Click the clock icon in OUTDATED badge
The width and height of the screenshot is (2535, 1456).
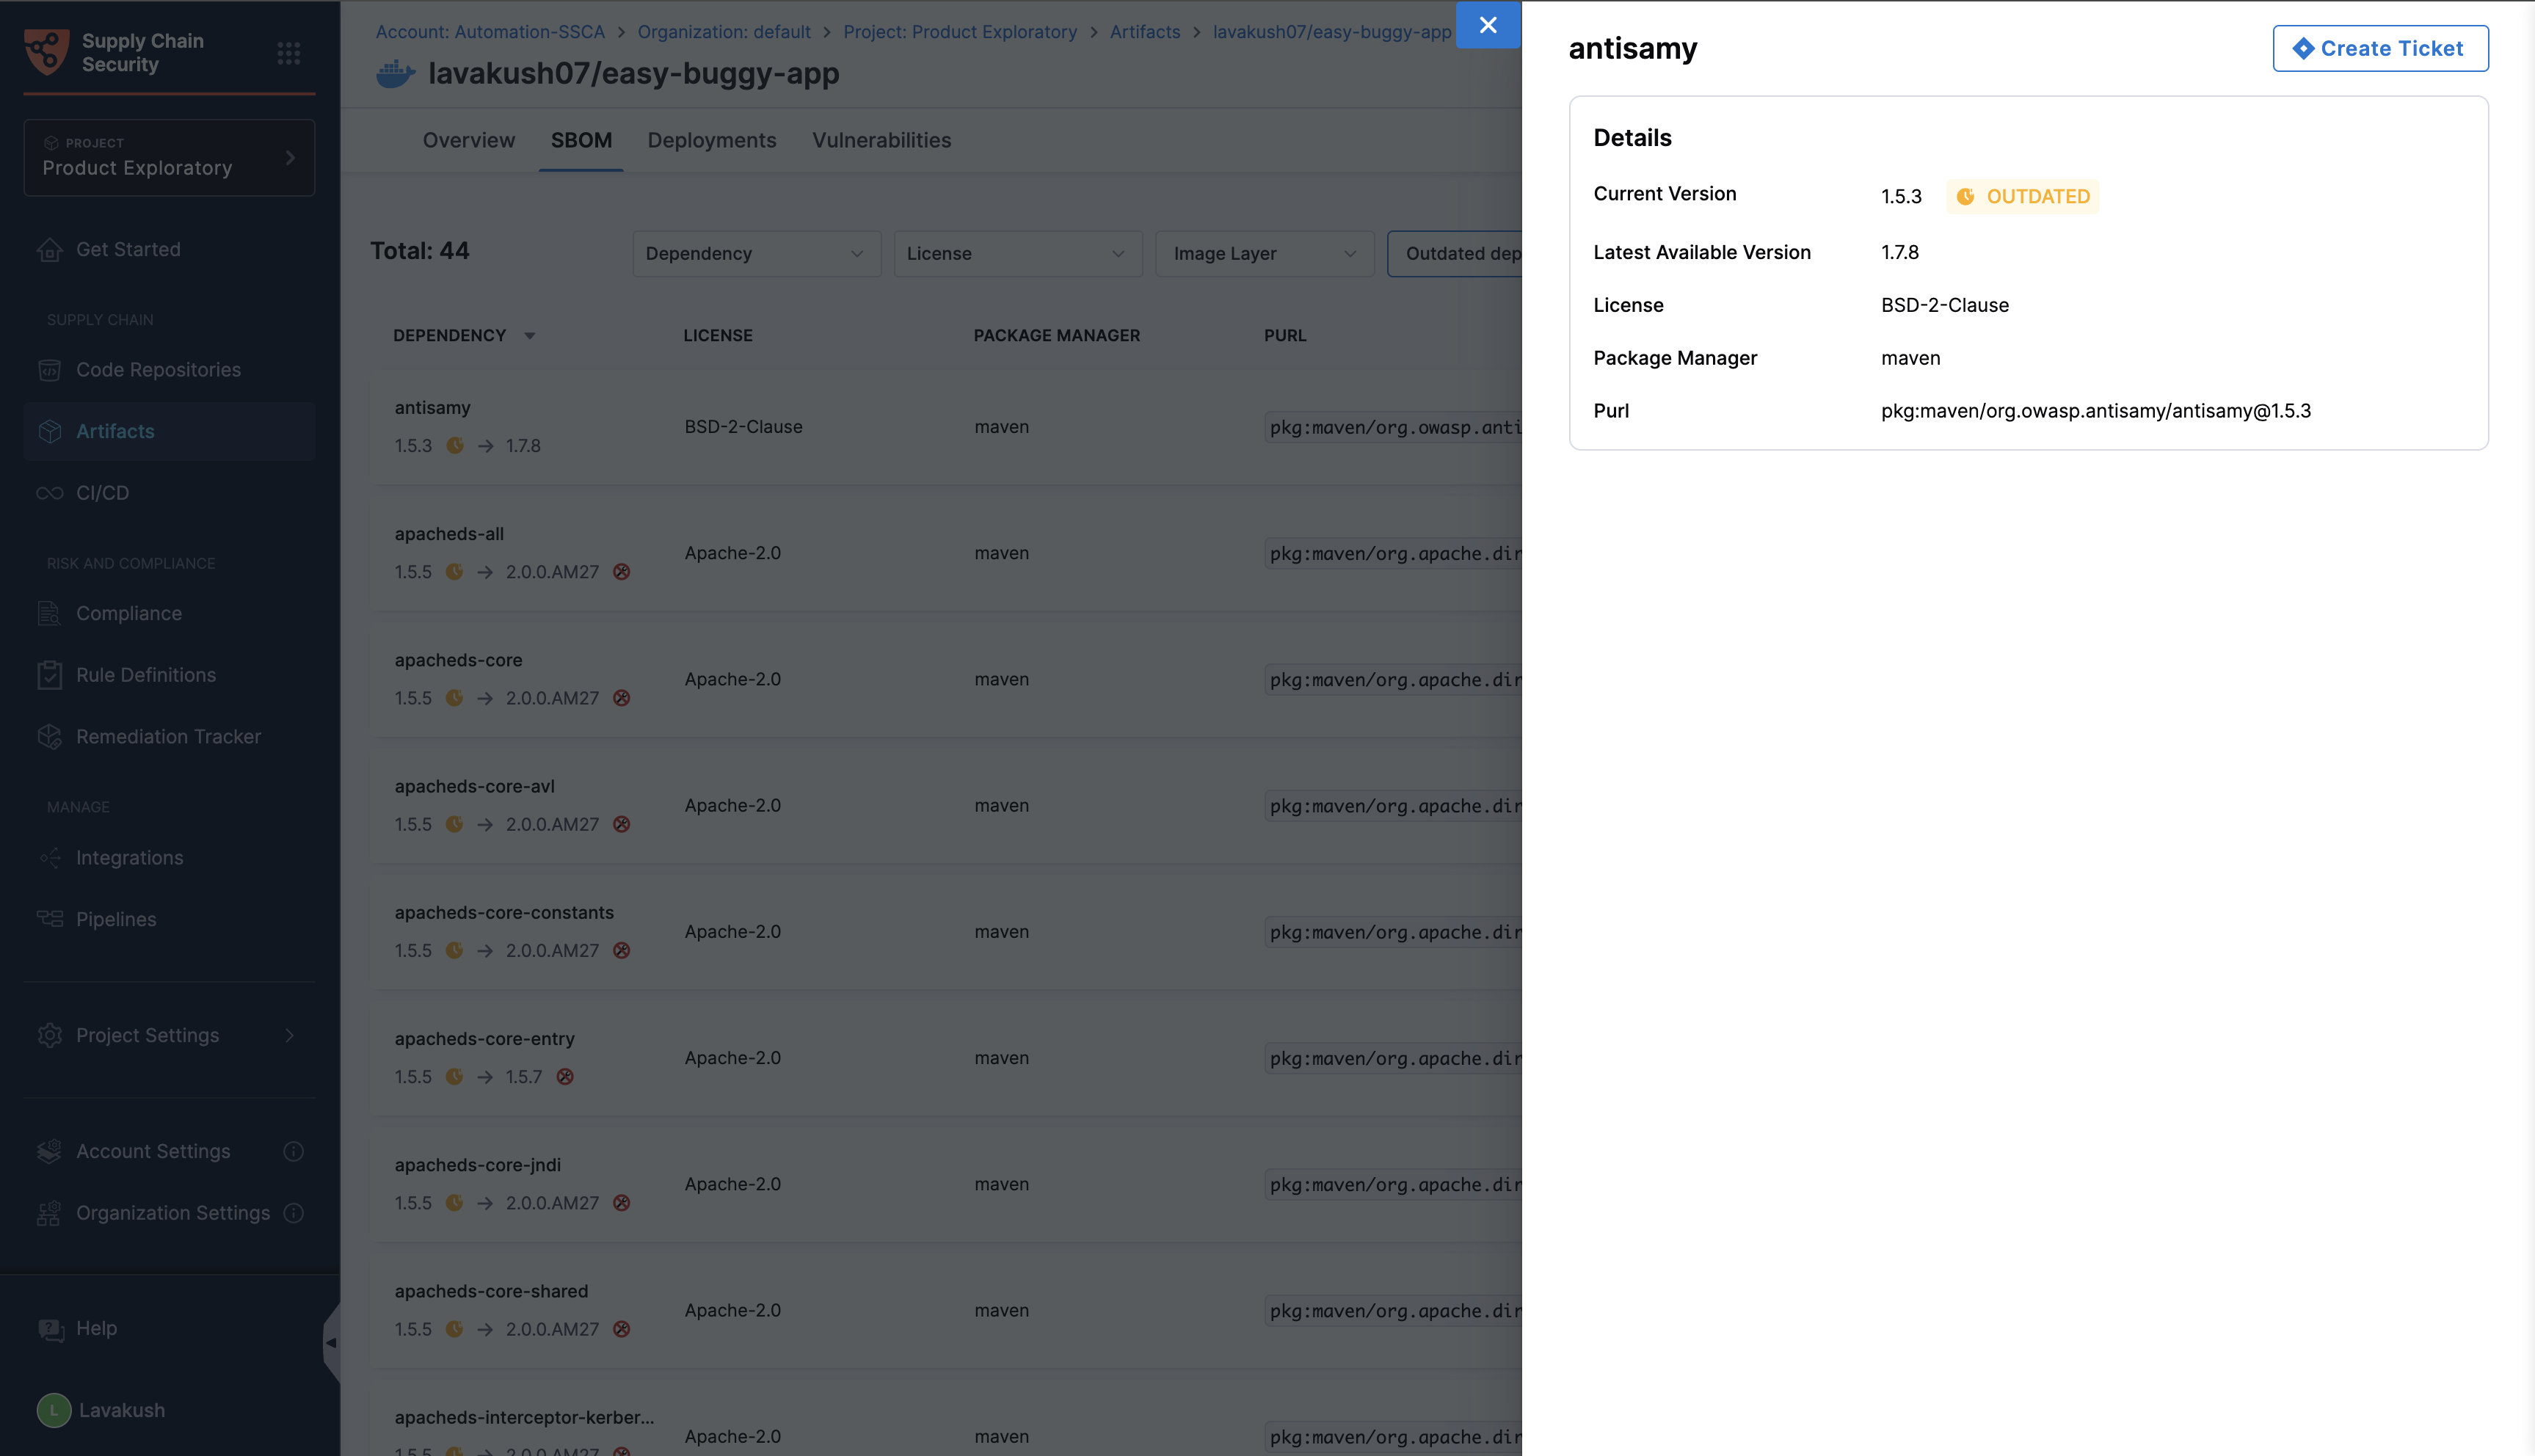point(1965,197)
